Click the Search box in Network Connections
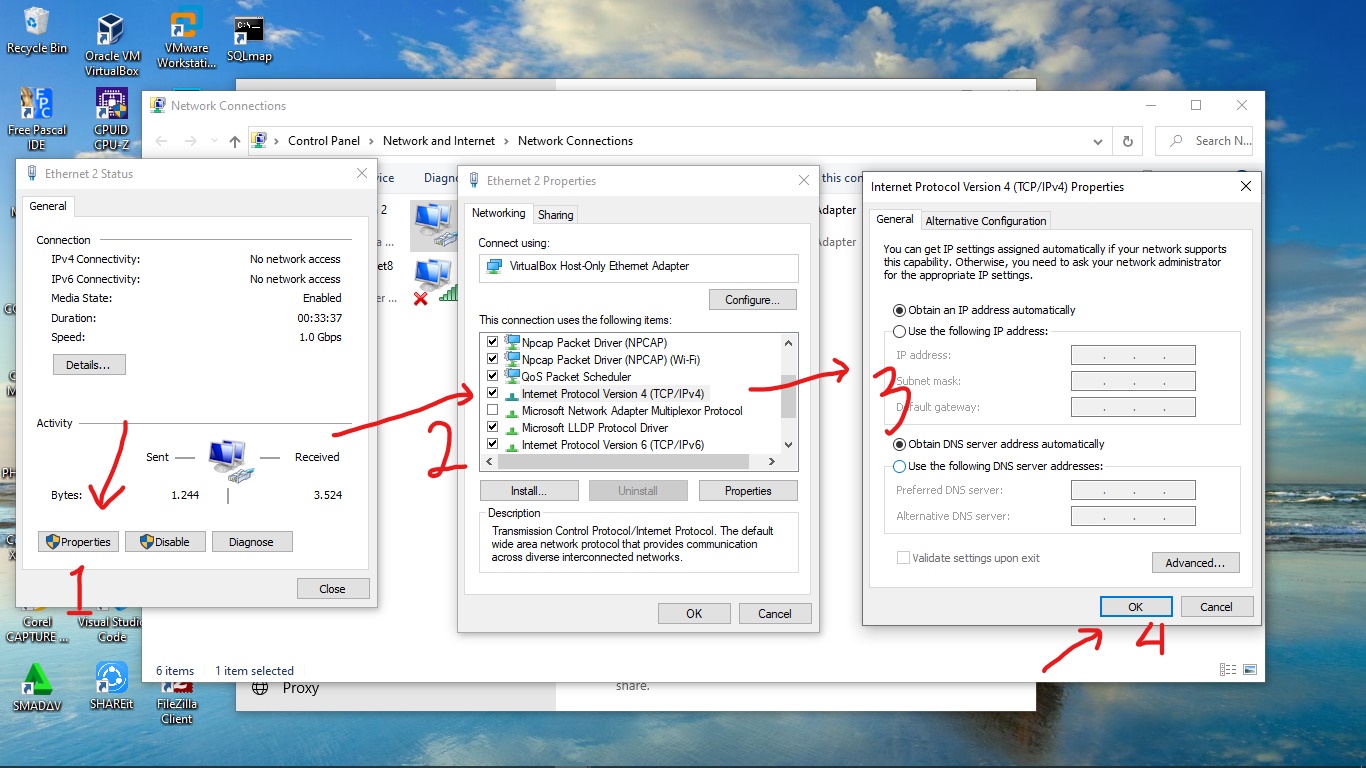The image size is (1366, 768). 1212,141
